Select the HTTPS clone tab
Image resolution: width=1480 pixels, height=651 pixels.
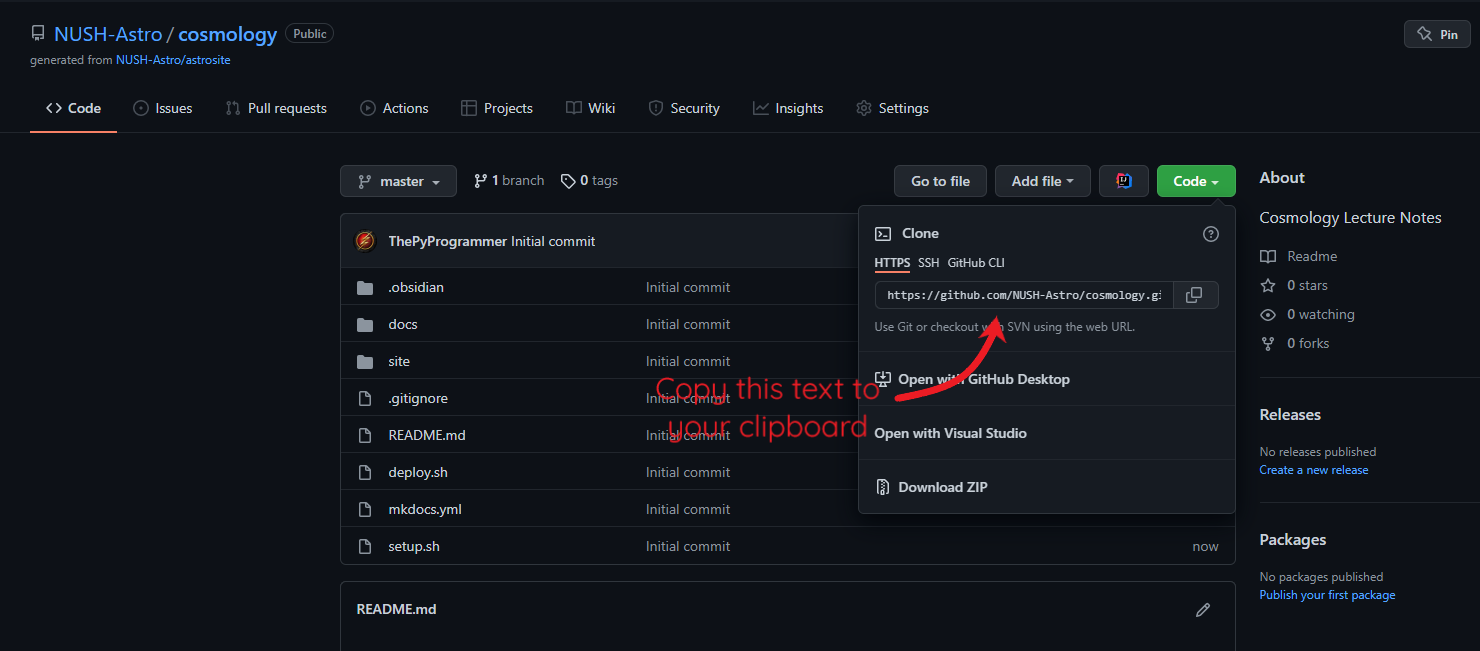point(892,263)
